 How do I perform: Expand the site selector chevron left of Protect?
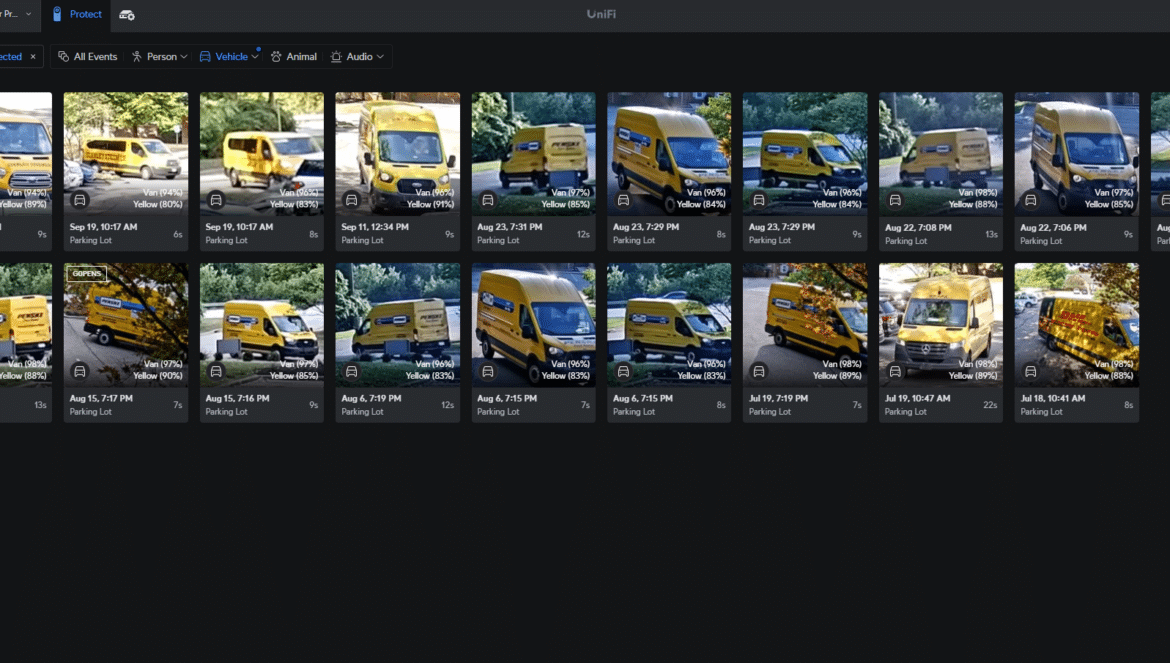[28, 14]
